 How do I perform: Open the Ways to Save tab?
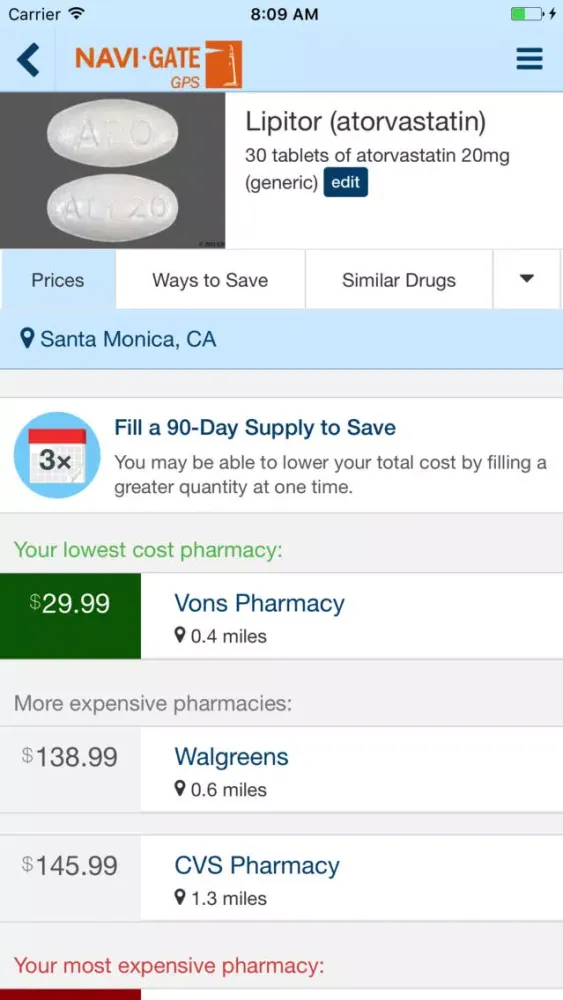point(210,279)
